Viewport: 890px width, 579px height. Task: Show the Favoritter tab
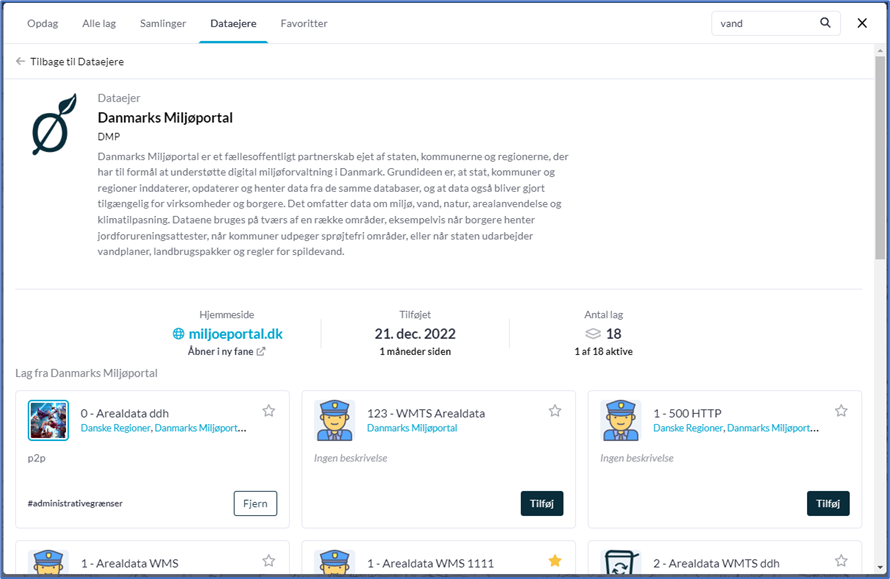coord(304,23)
